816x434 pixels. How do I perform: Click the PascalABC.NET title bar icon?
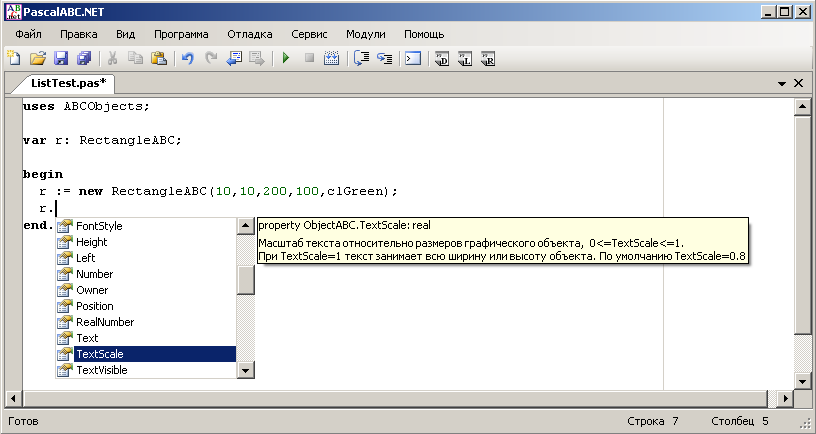pyautogui.click(x=14, y=12)
